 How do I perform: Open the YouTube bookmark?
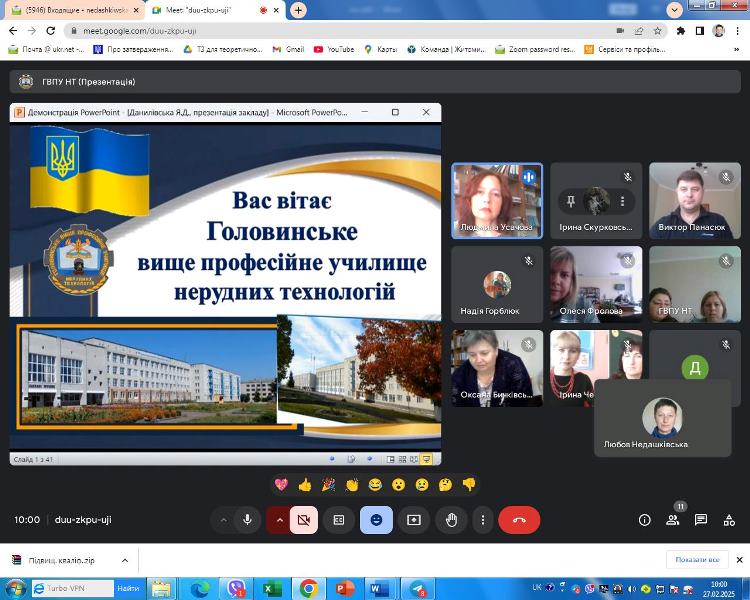334,48
